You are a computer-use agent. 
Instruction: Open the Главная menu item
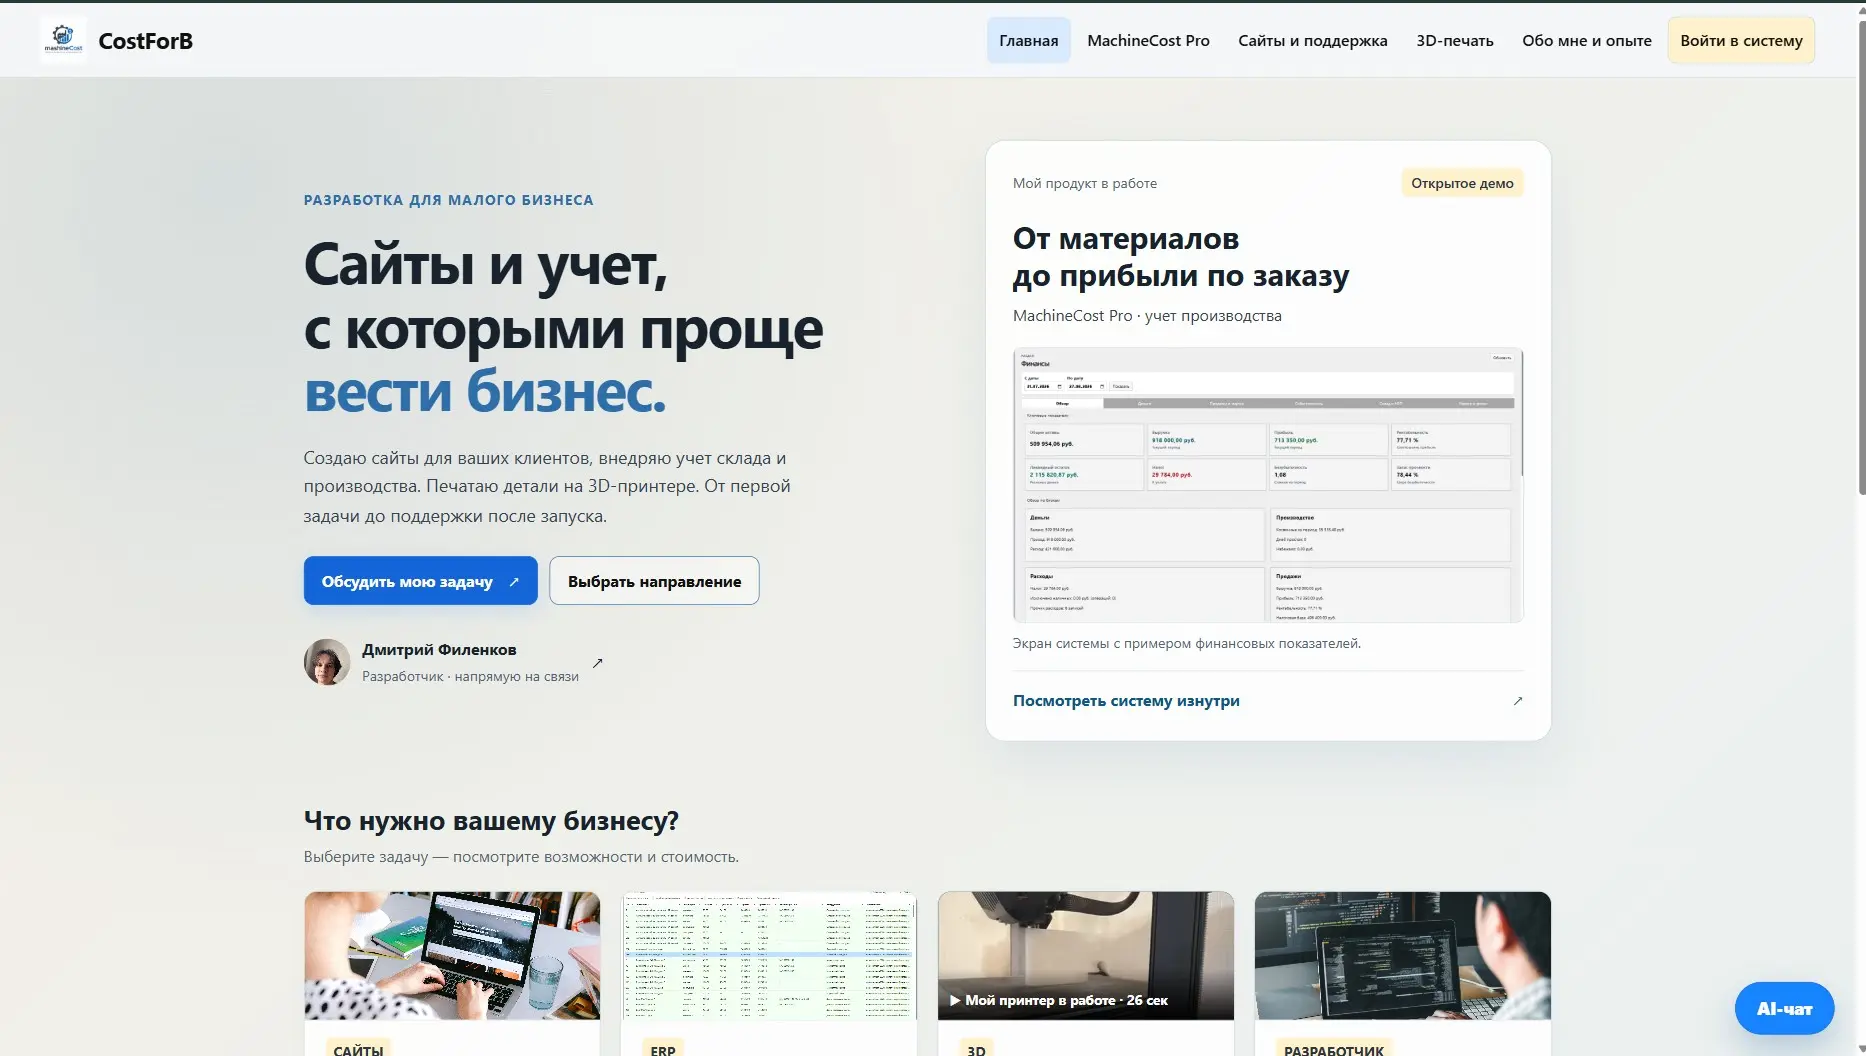1028,40
